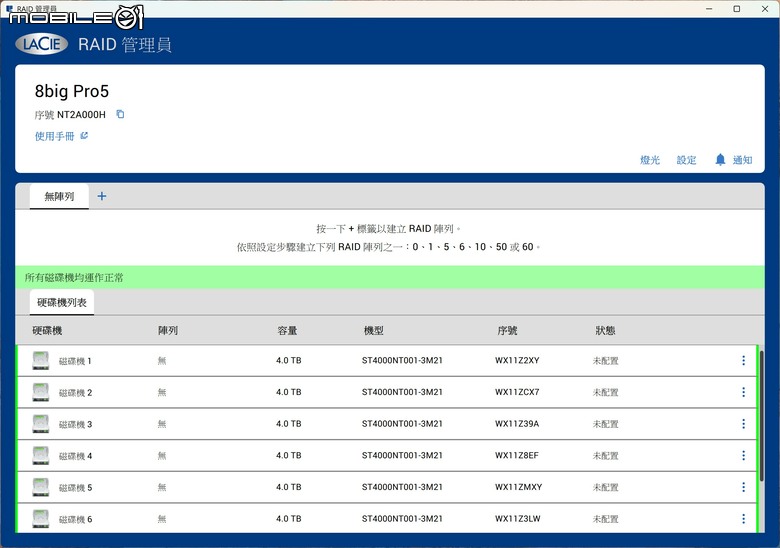This screenshot has height=548, width=780.
Task: Copy the serial number NT2A000H icon
Action: (x=120, y=114)
